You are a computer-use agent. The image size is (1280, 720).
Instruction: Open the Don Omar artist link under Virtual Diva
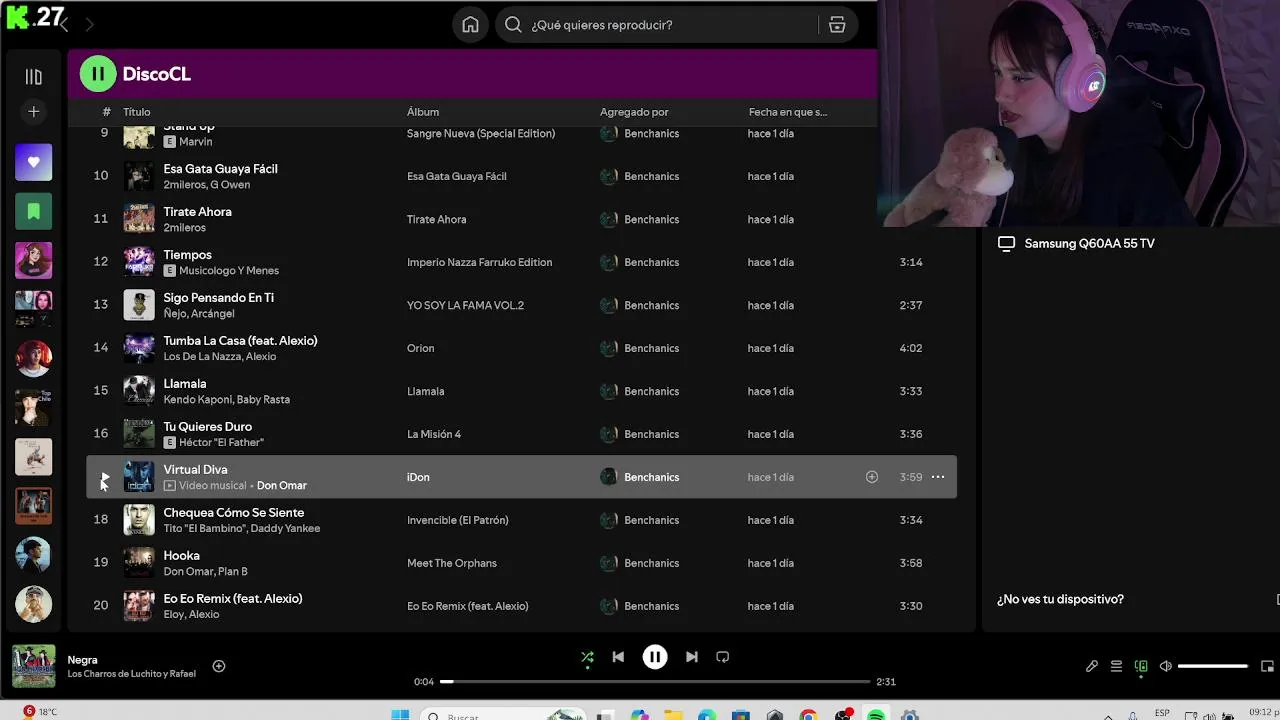282,485
